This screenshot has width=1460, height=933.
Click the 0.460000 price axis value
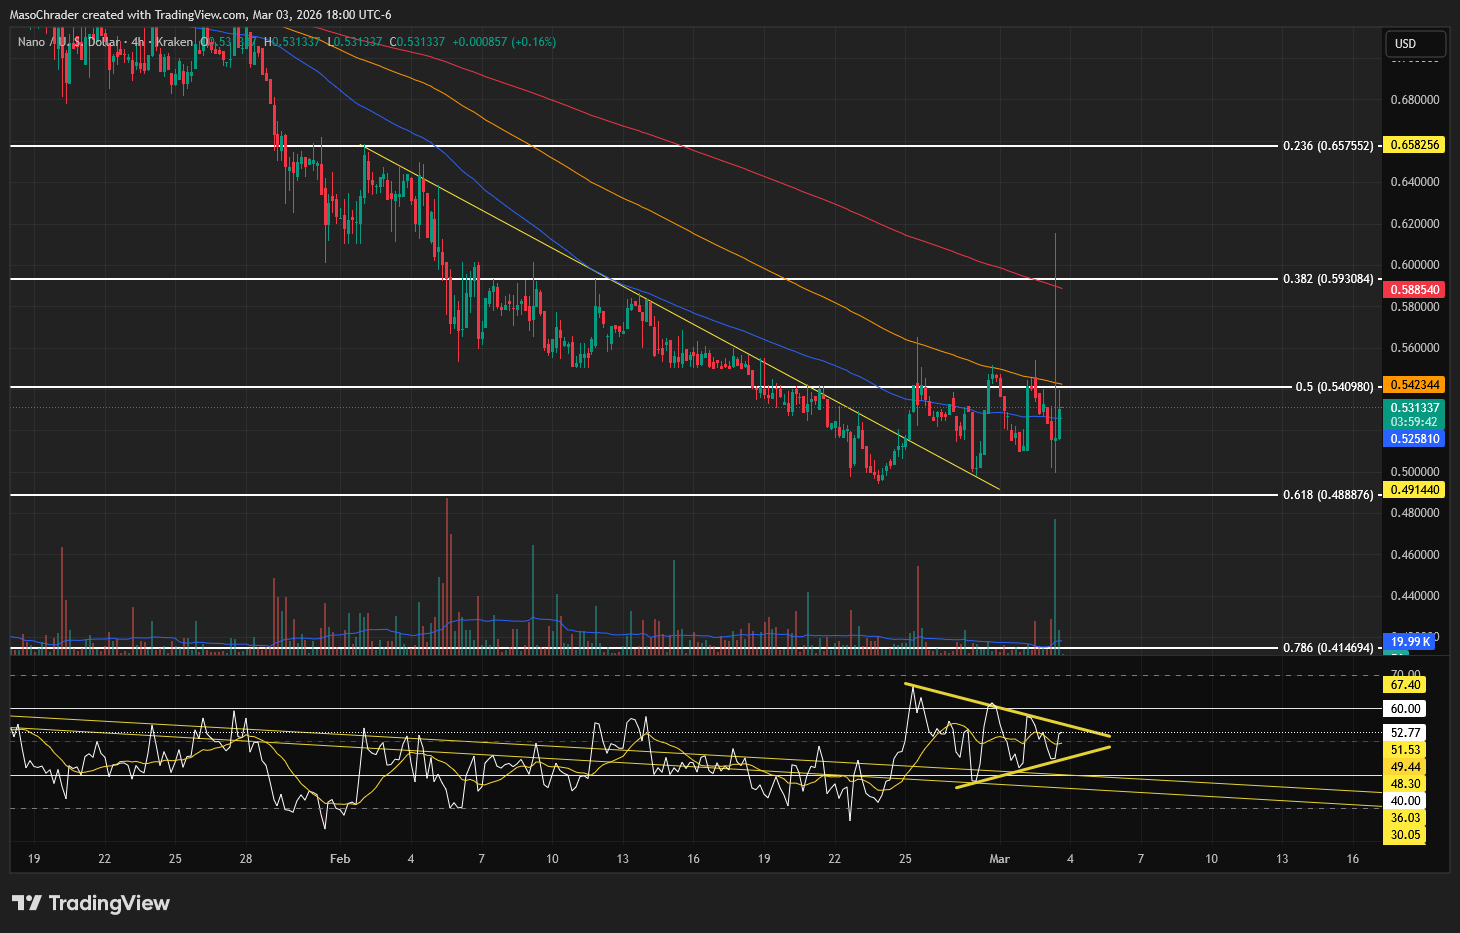click(x=1414, y=555)
